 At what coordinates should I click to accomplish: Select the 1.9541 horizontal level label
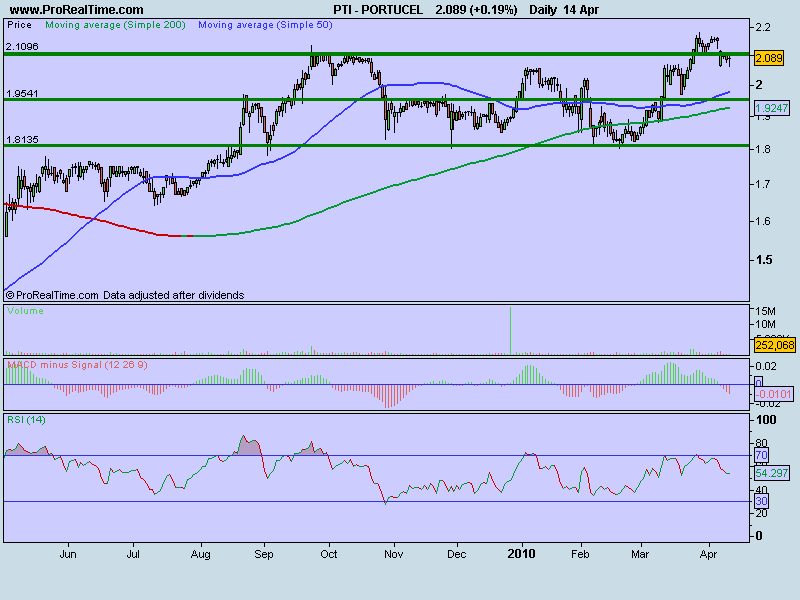coord(22,93)
